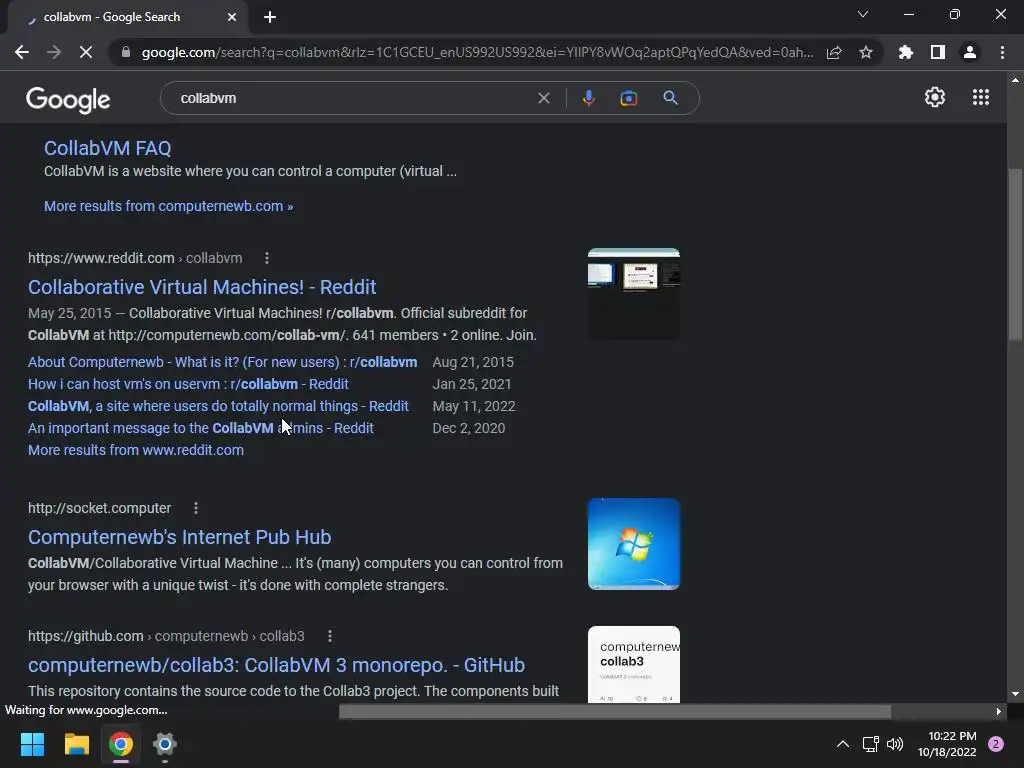Go back to the previous page
This screenshot has width=1024, height=768.
coord(22,52)
